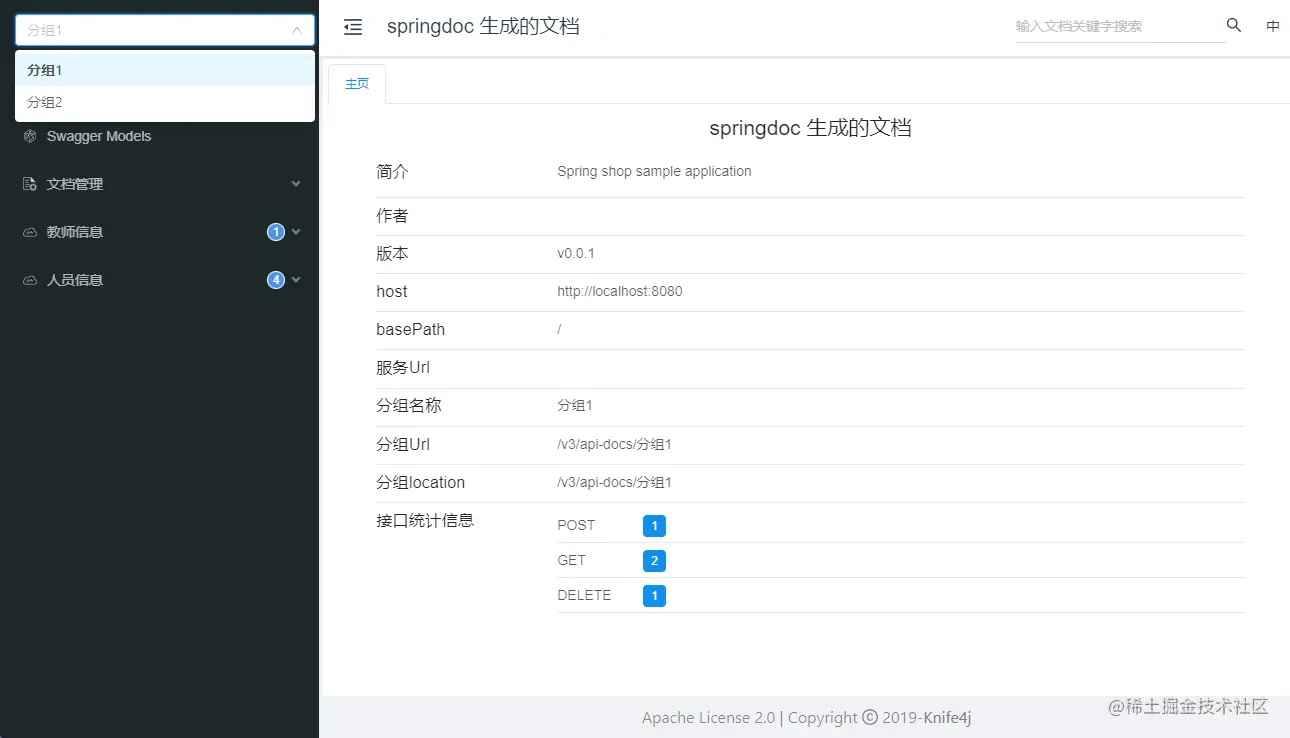Screen dimensions: 1290x738
Task: Click the 作者 row label
Action: pos(392,216)
